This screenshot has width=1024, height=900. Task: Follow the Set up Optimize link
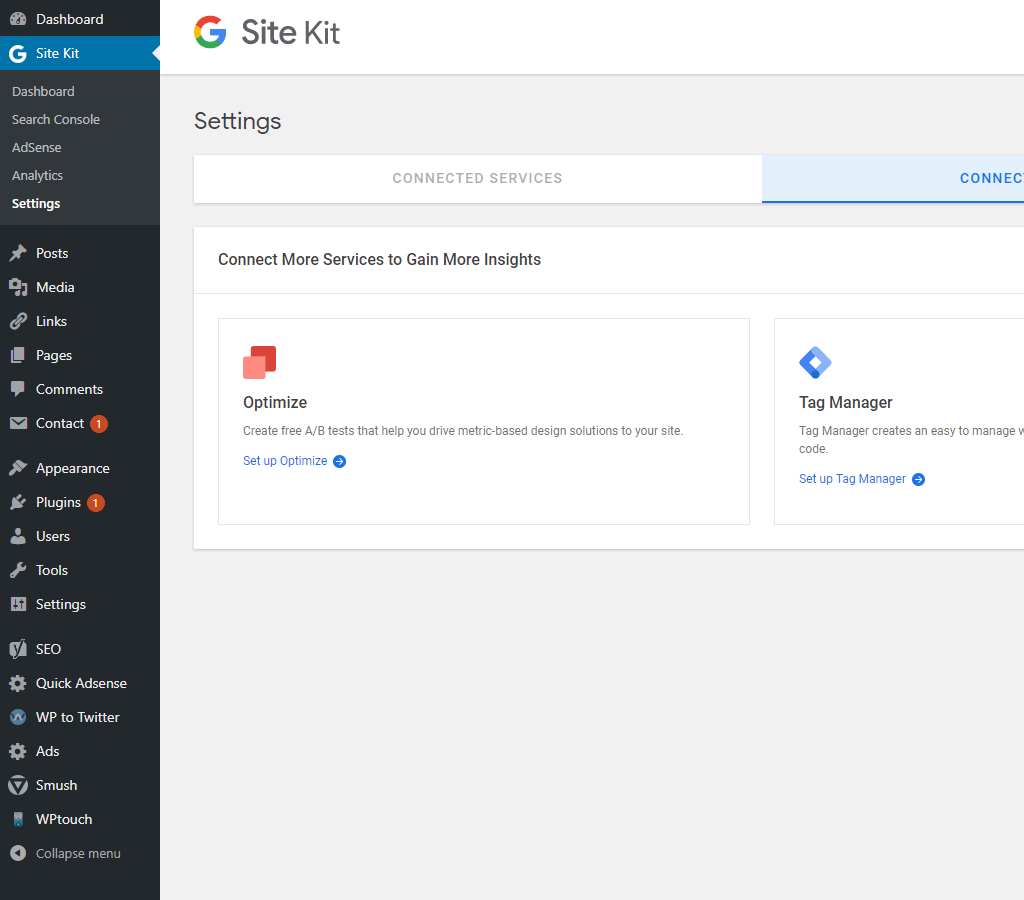pyautogui.click(x=285, y=461)
